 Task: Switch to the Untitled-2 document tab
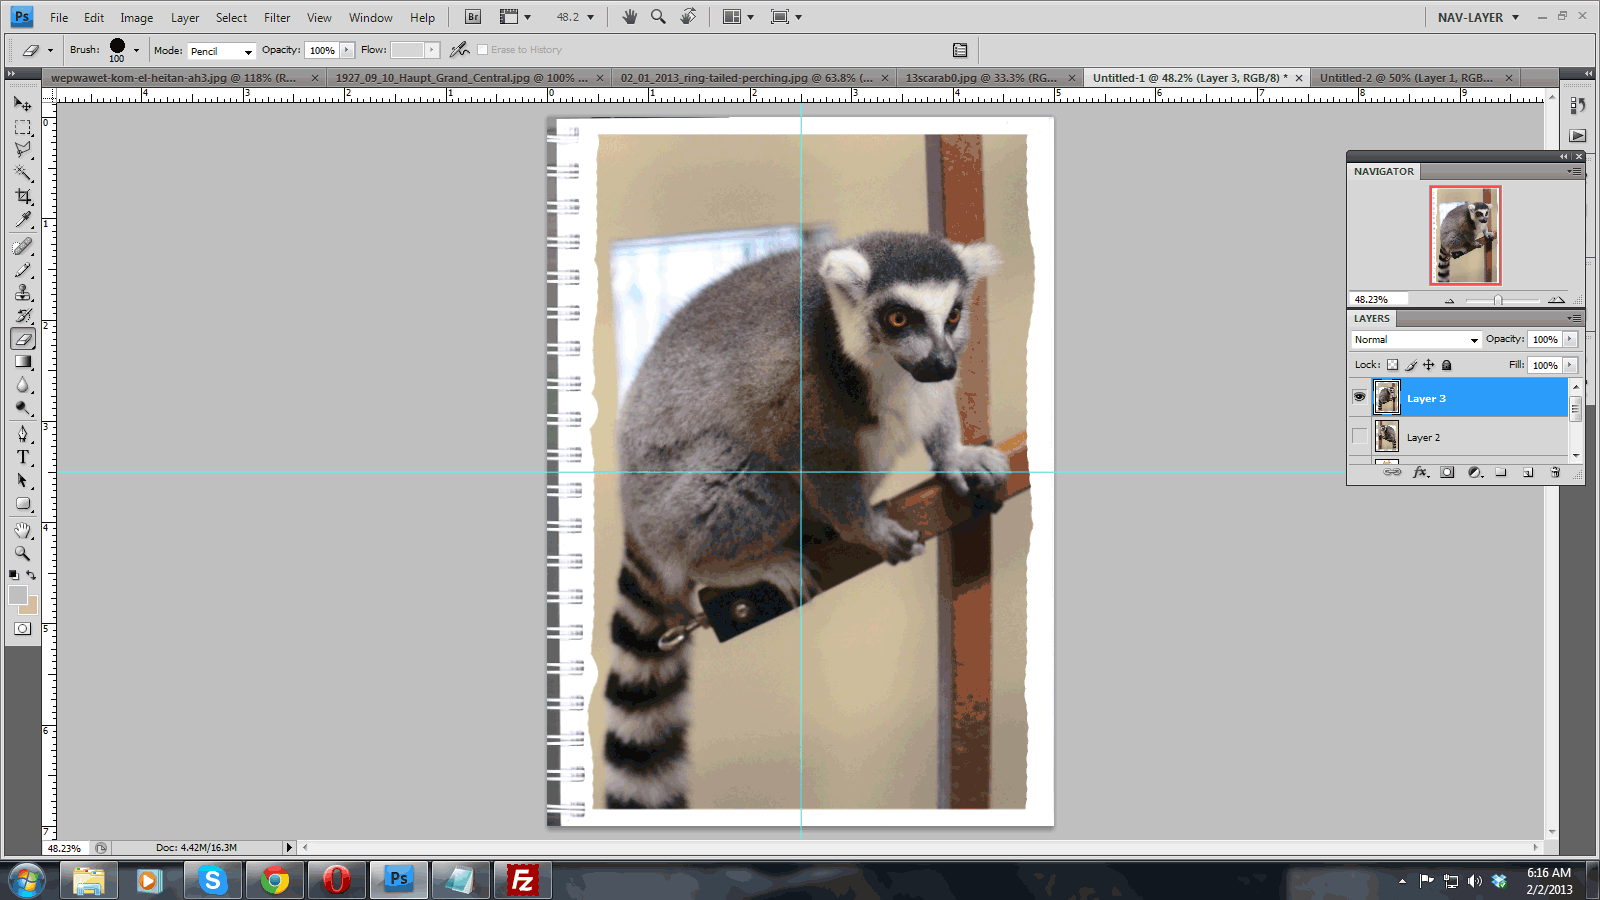click(x=1406, y=78)
